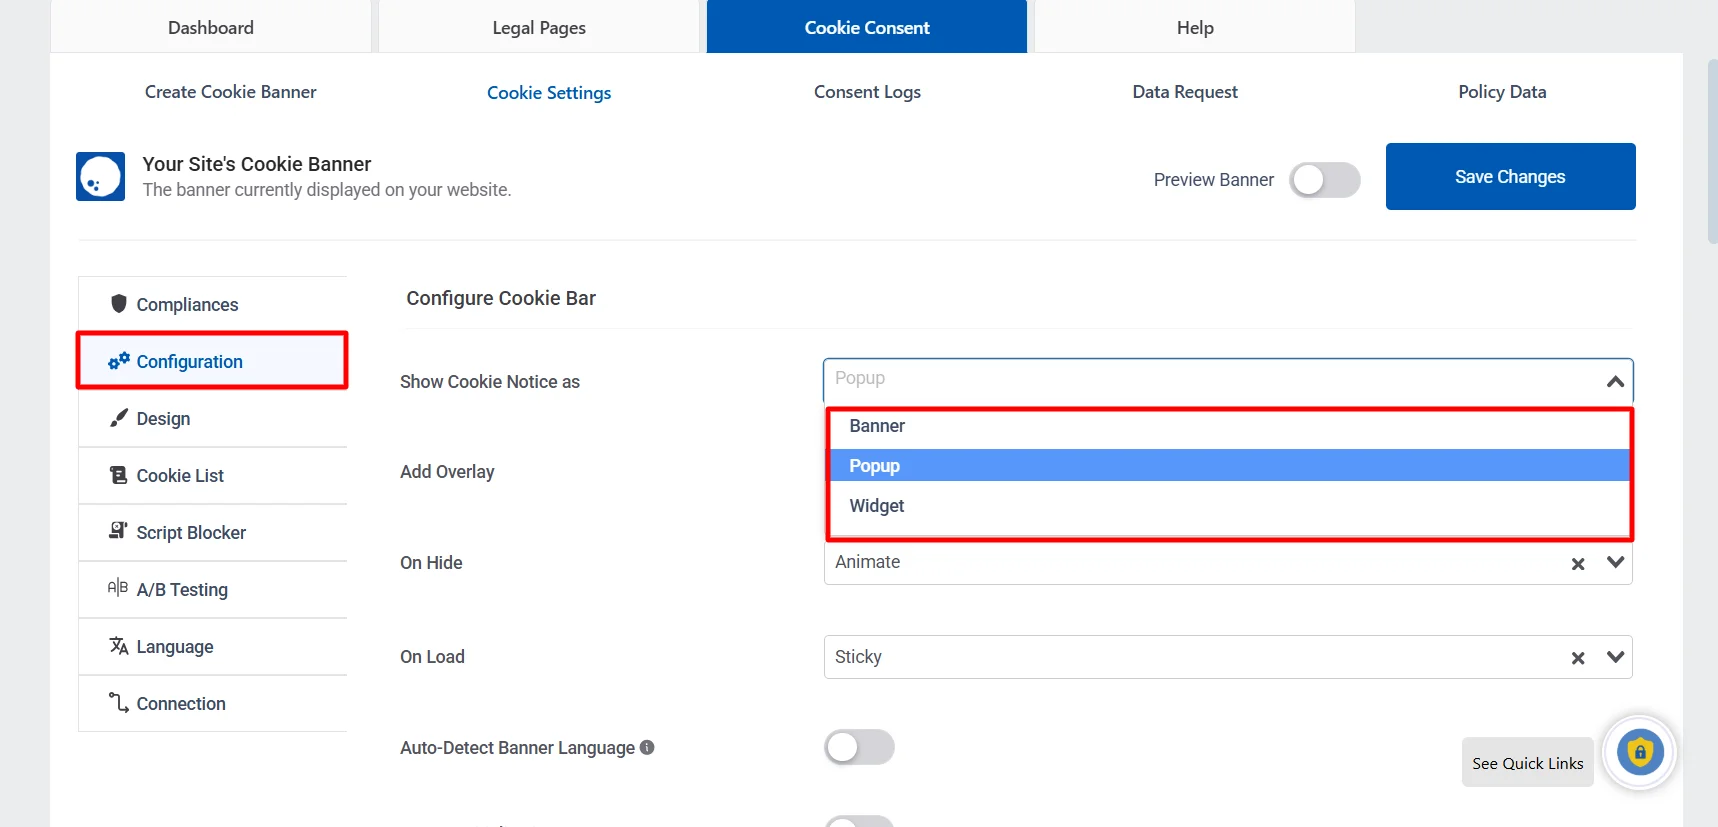Open the Data Request sub-tab

1185,92
